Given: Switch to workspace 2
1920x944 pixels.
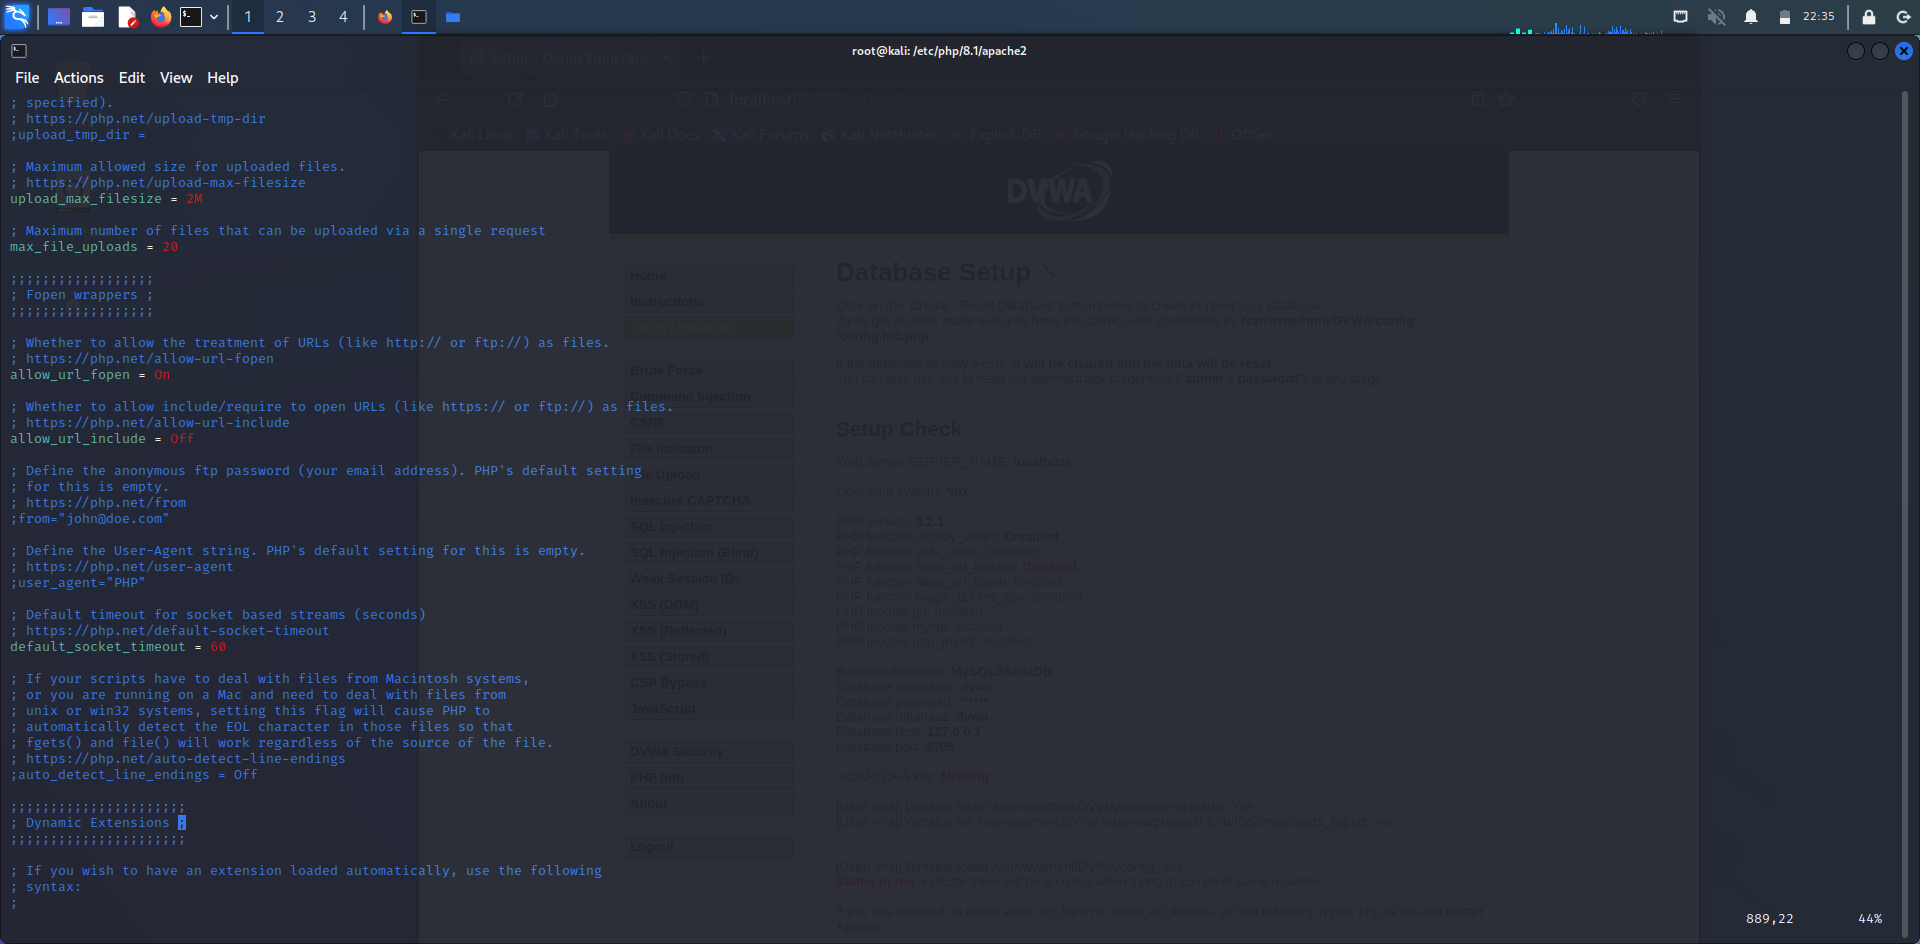Looking at the screenshot, I should click(280, 17).
